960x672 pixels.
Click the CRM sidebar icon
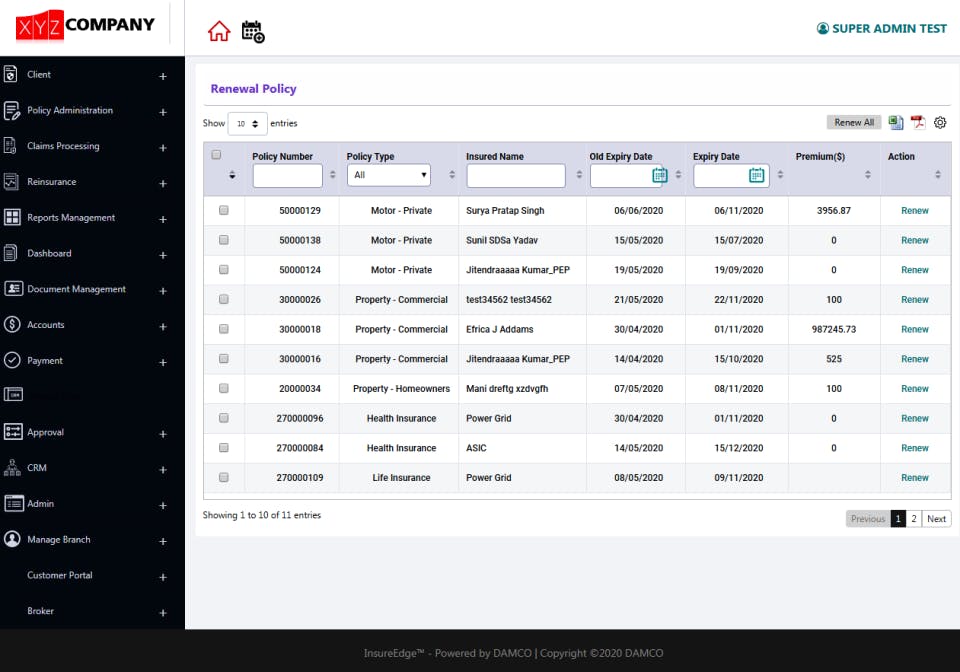coord(12,467)
